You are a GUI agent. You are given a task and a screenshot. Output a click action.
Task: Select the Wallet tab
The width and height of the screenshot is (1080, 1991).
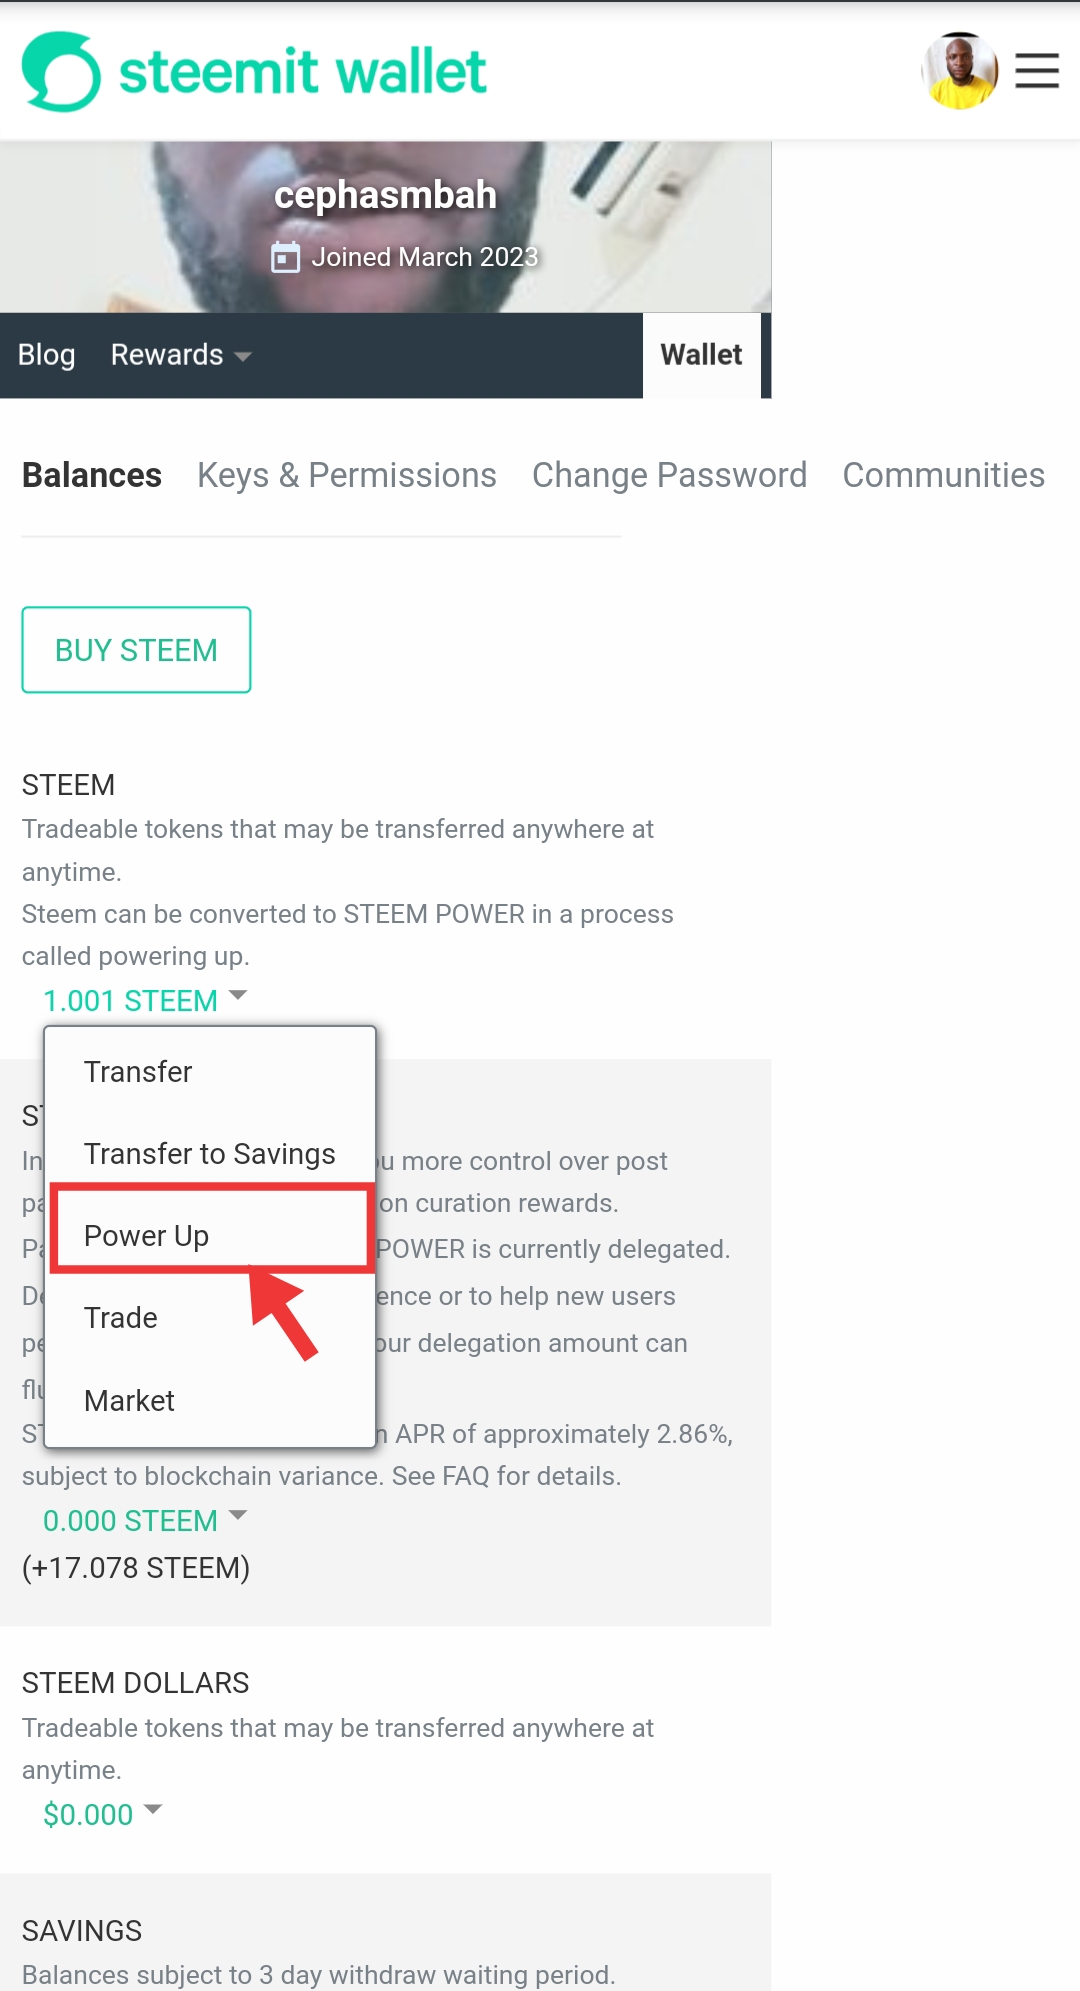coord(701,355)
